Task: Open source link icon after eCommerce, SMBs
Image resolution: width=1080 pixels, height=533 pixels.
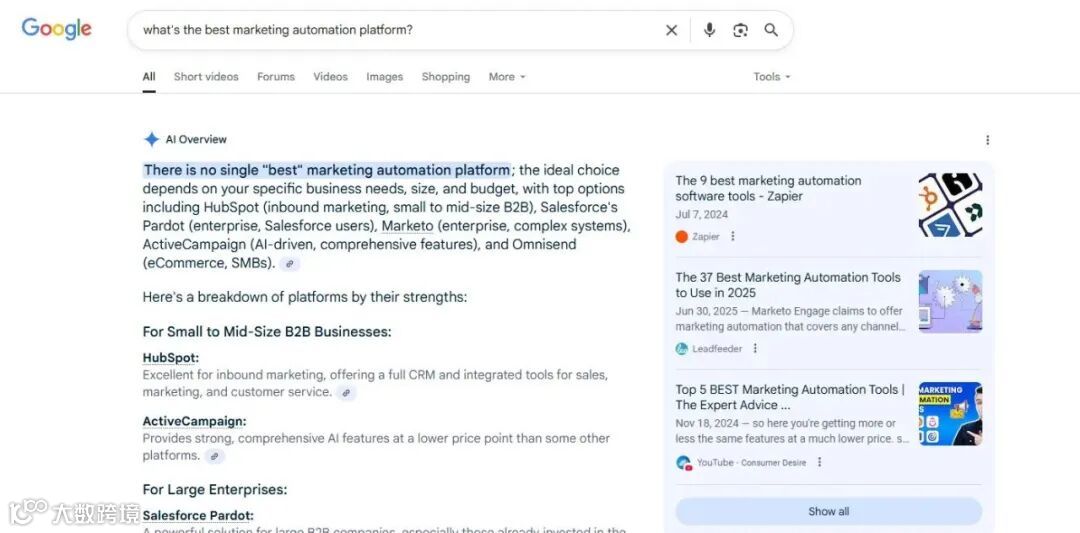Action: tap(290, 263)
